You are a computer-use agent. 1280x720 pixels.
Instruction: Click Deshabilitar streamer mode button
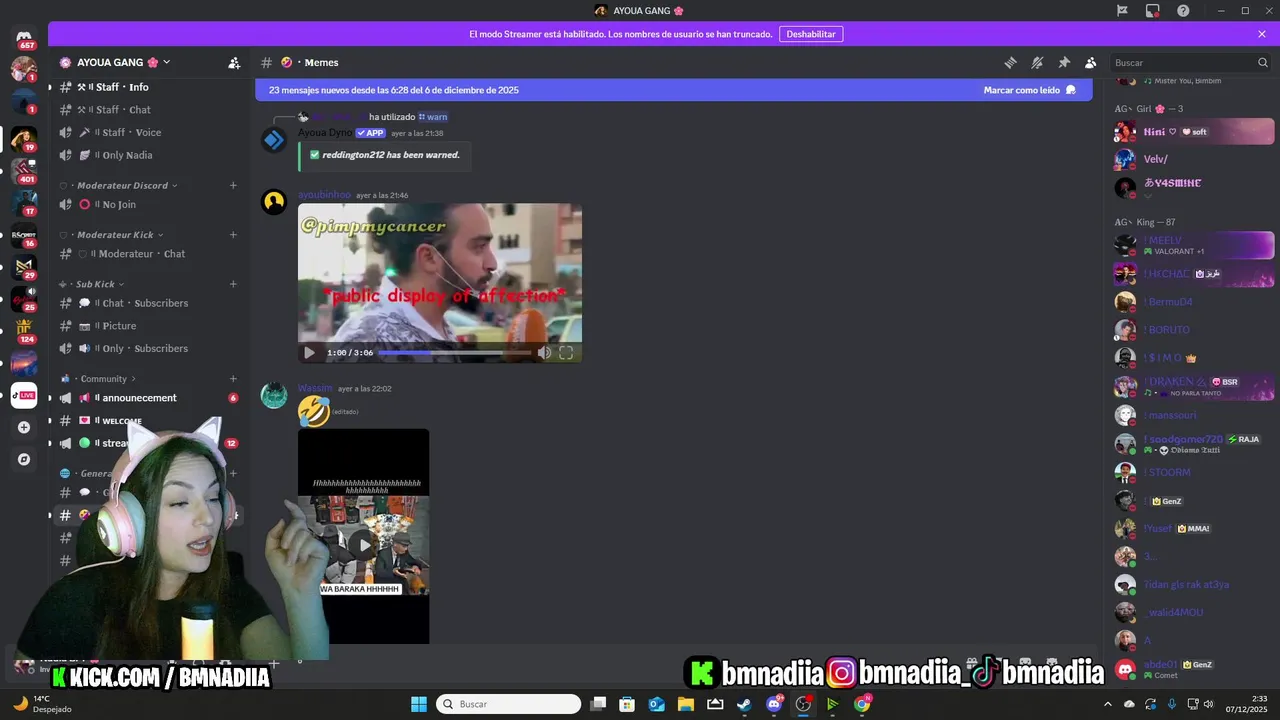point(811,34)
